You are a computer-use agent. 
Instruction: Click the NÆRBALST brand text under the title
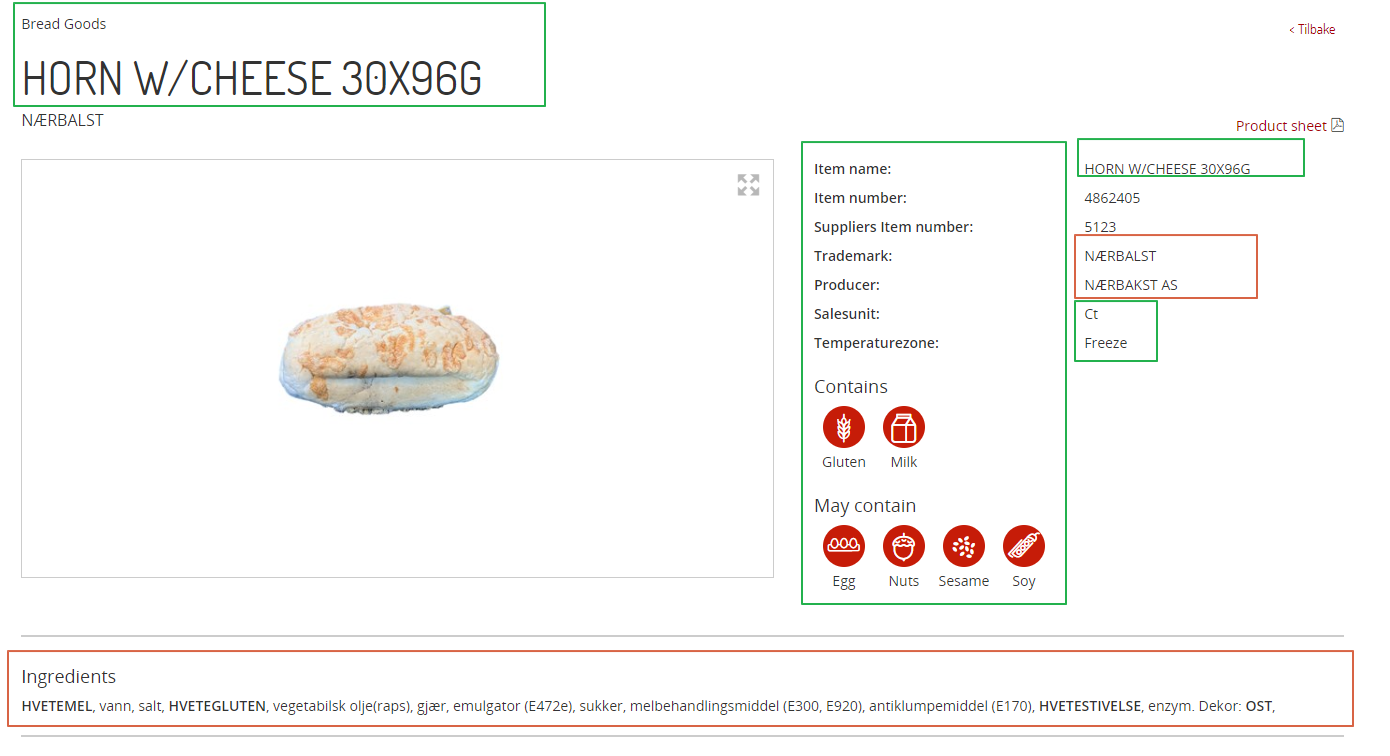coord(63,121)
